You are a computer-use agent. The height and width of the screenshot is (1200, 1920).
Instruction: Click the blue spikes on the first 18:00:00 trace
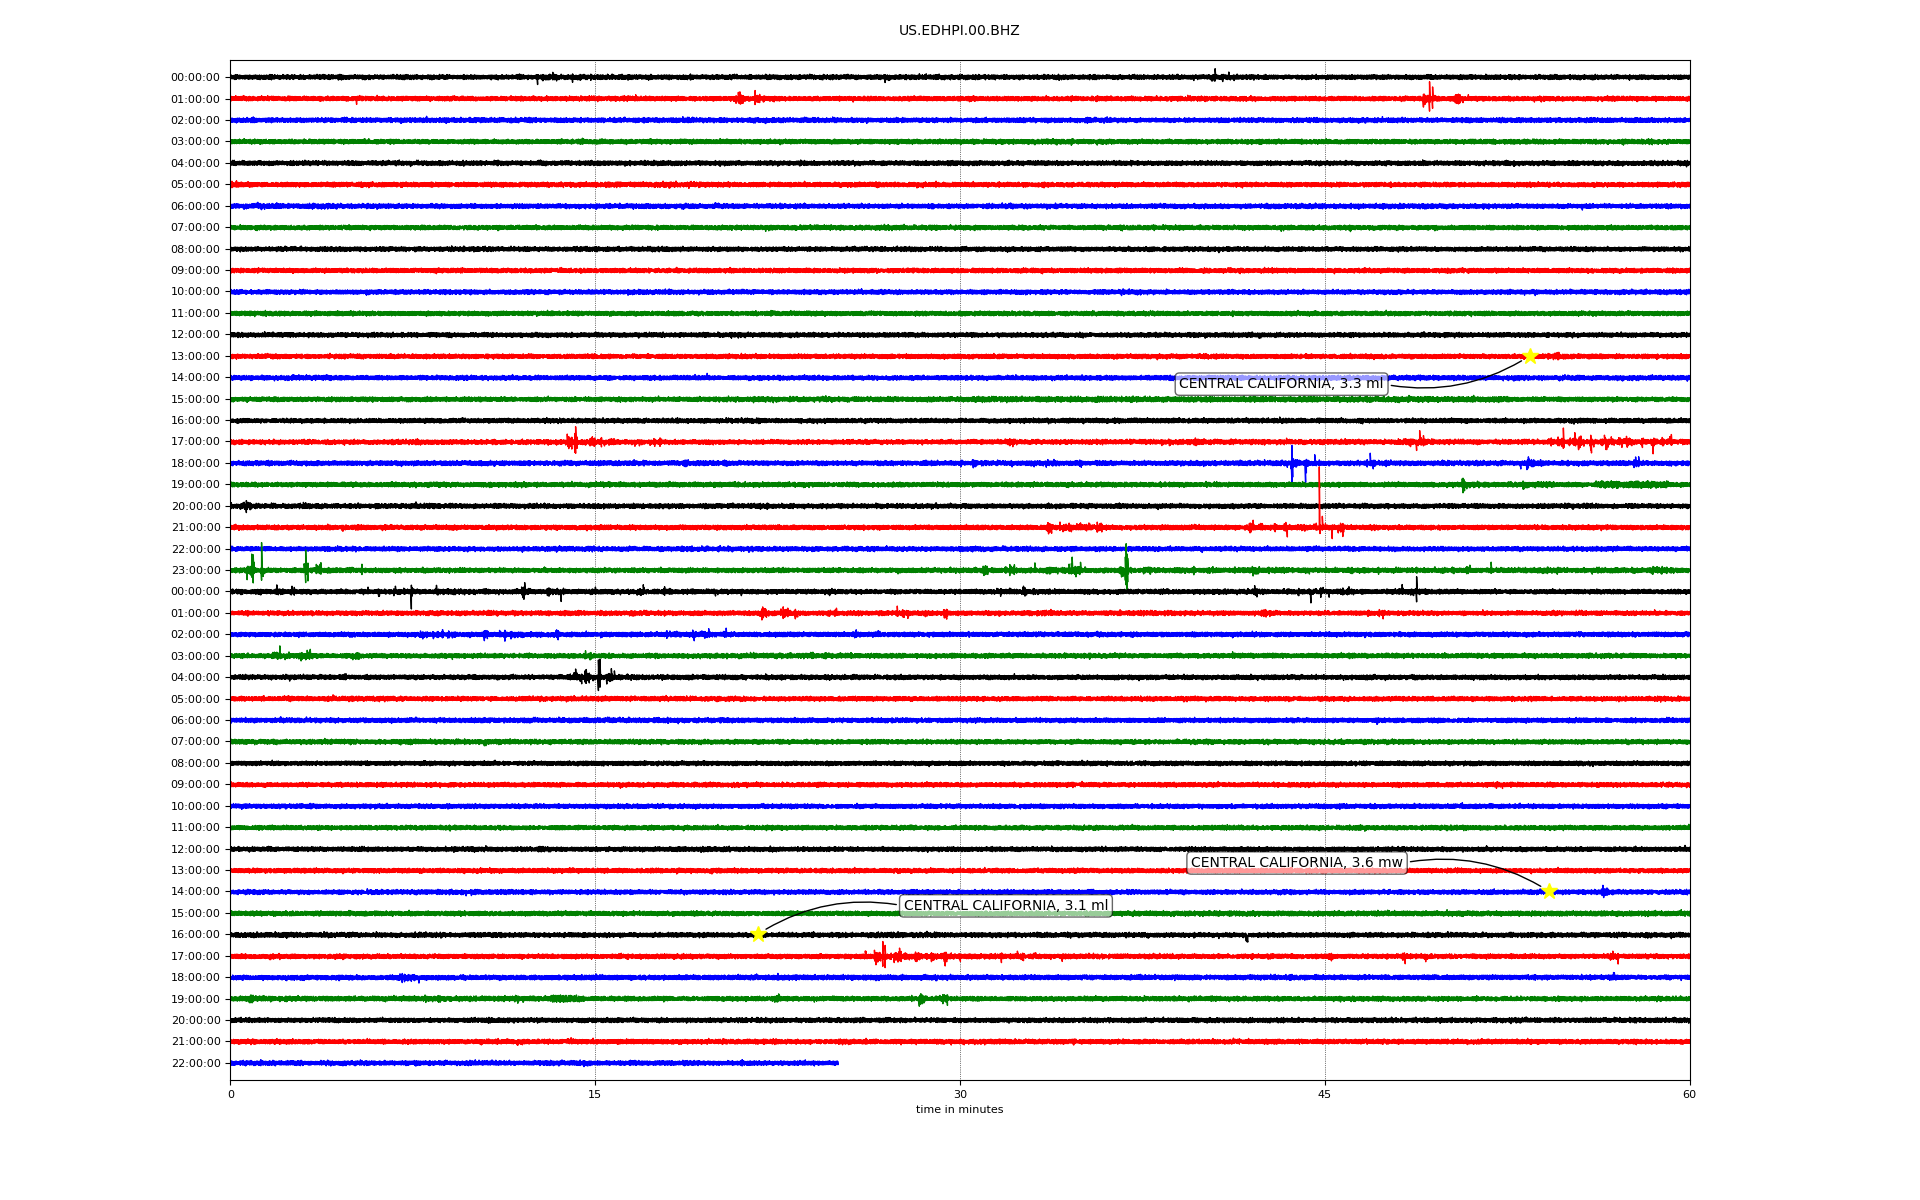(x=1292, y=462)
